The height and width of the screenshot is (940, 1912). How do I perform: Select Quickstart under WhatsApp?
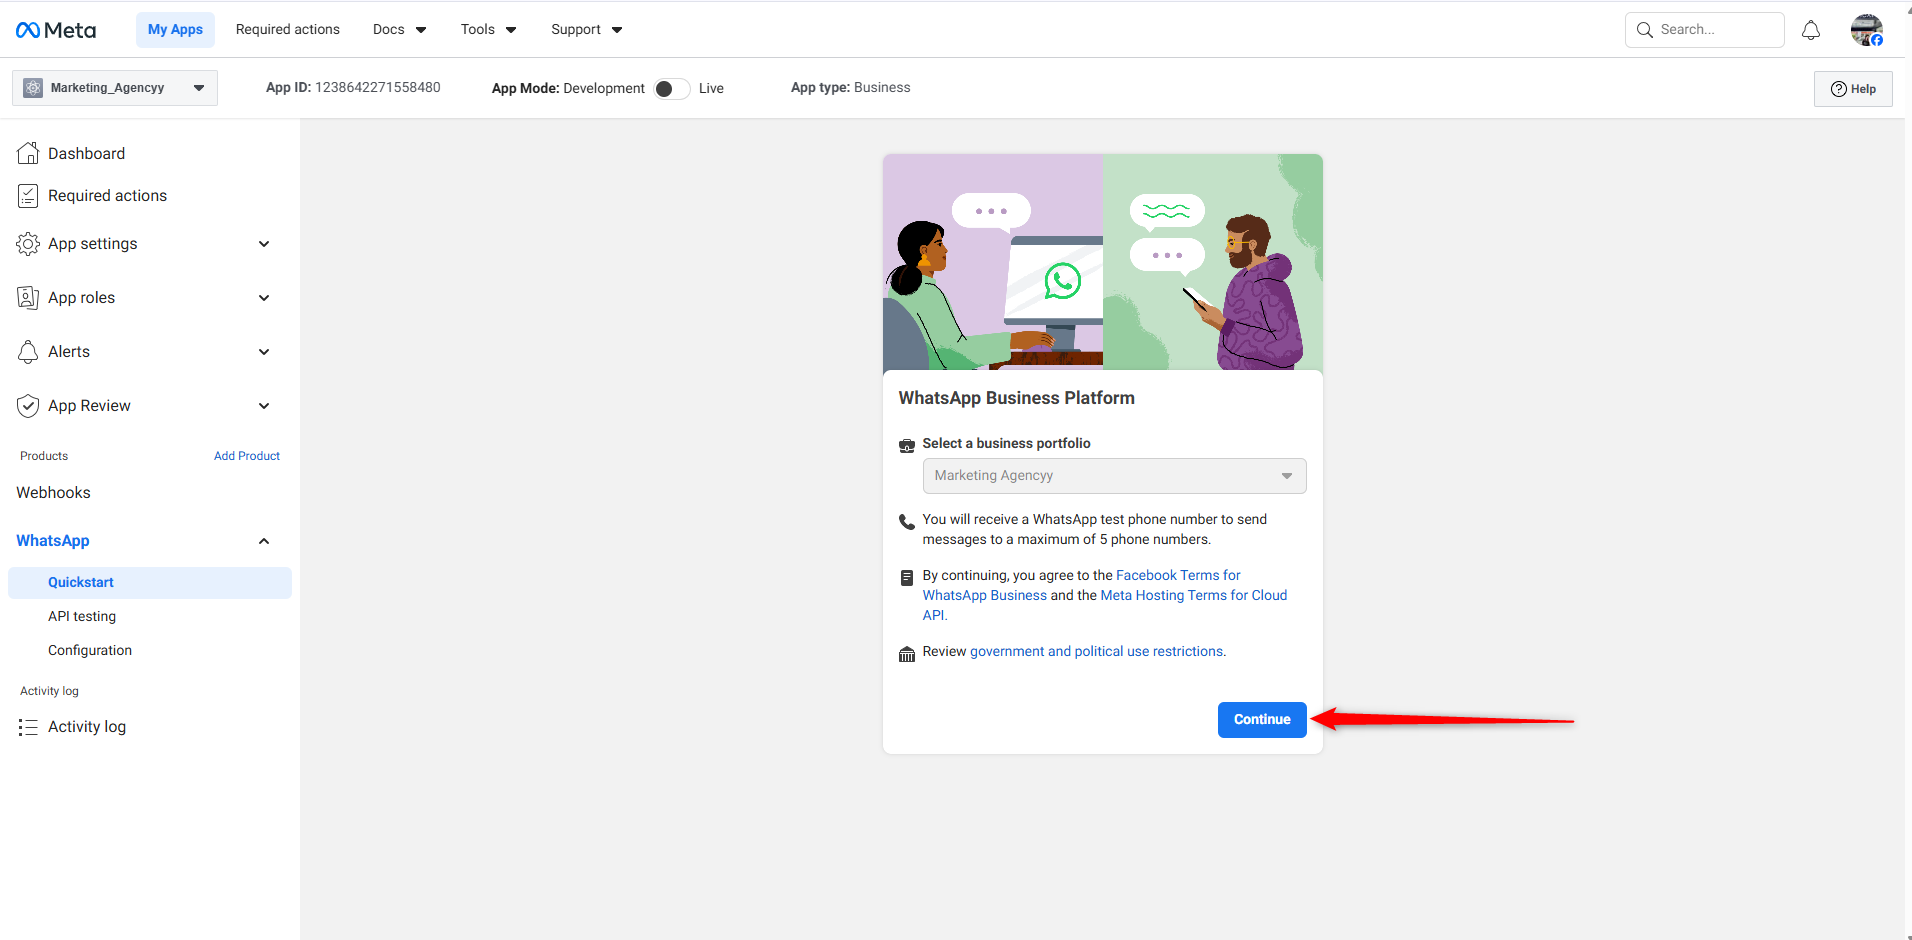pos(150,583)
